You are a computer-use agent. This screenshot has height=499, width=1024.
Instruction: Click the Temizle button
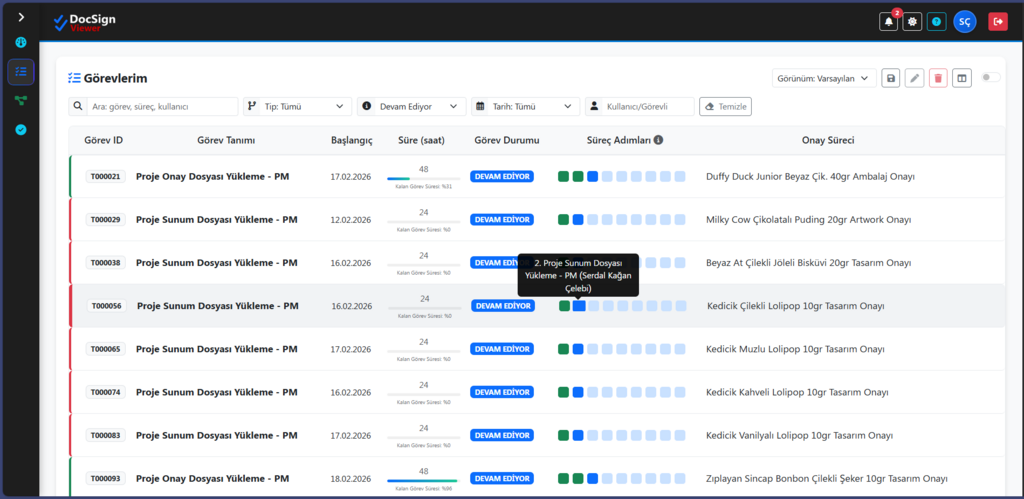pos(725,106)
